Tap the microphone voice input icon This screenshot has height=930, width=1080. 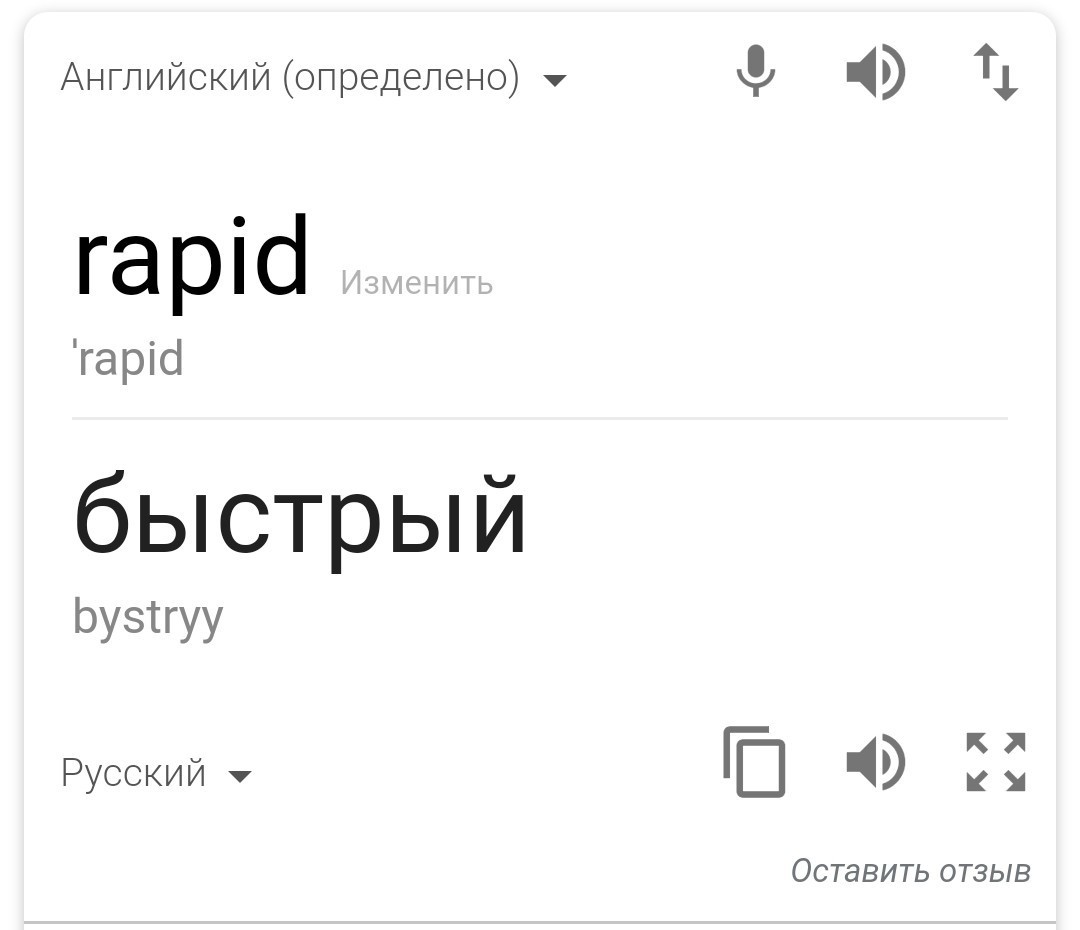point(755,72)
